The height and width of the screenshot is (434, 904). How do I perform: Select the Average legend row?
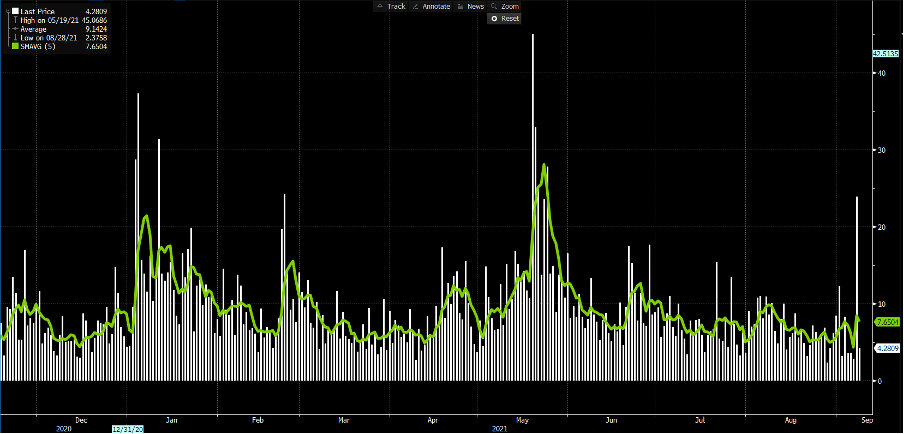tap(60, 28)
